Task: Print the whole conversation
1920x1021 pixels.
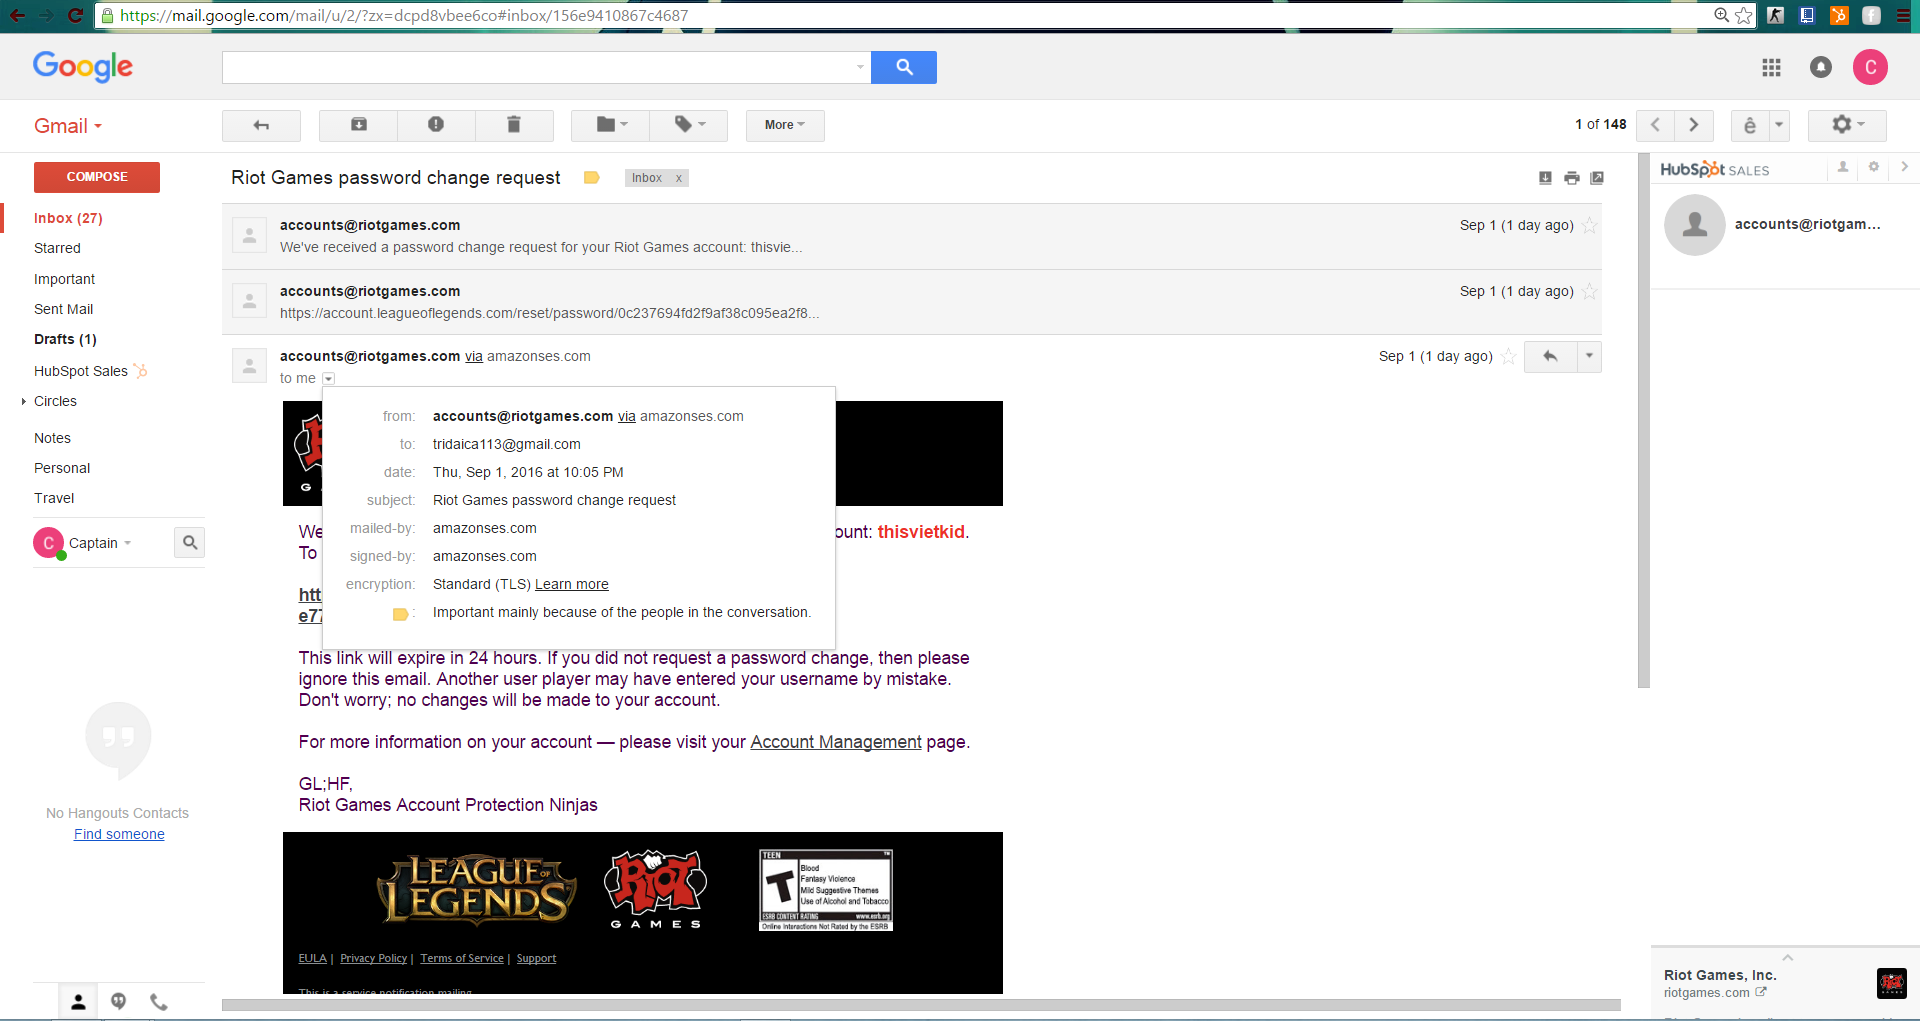Action: pyautogui.click(x=1572, y=178)
